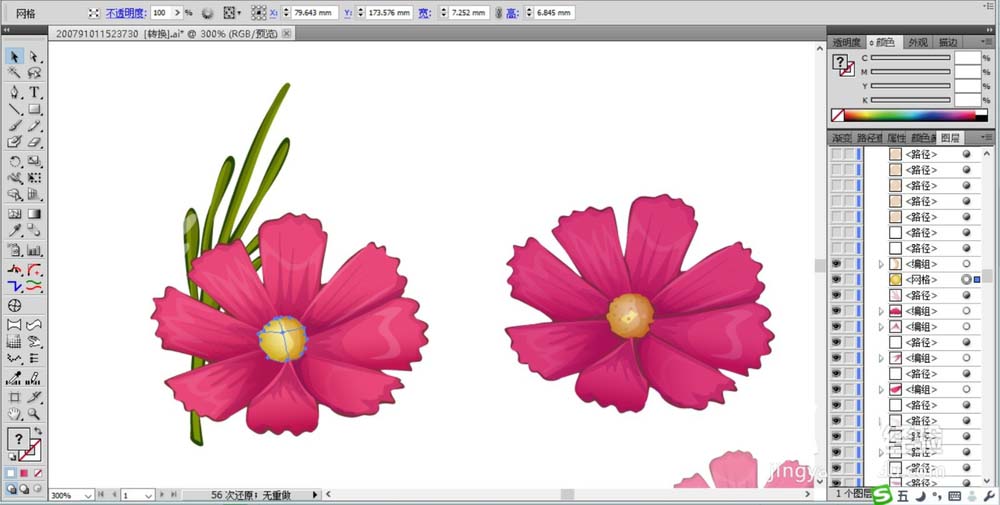Click the target circle of the 网格 row
The height and width of the screenshot is (505, 1000).
(x=966, y=279)
